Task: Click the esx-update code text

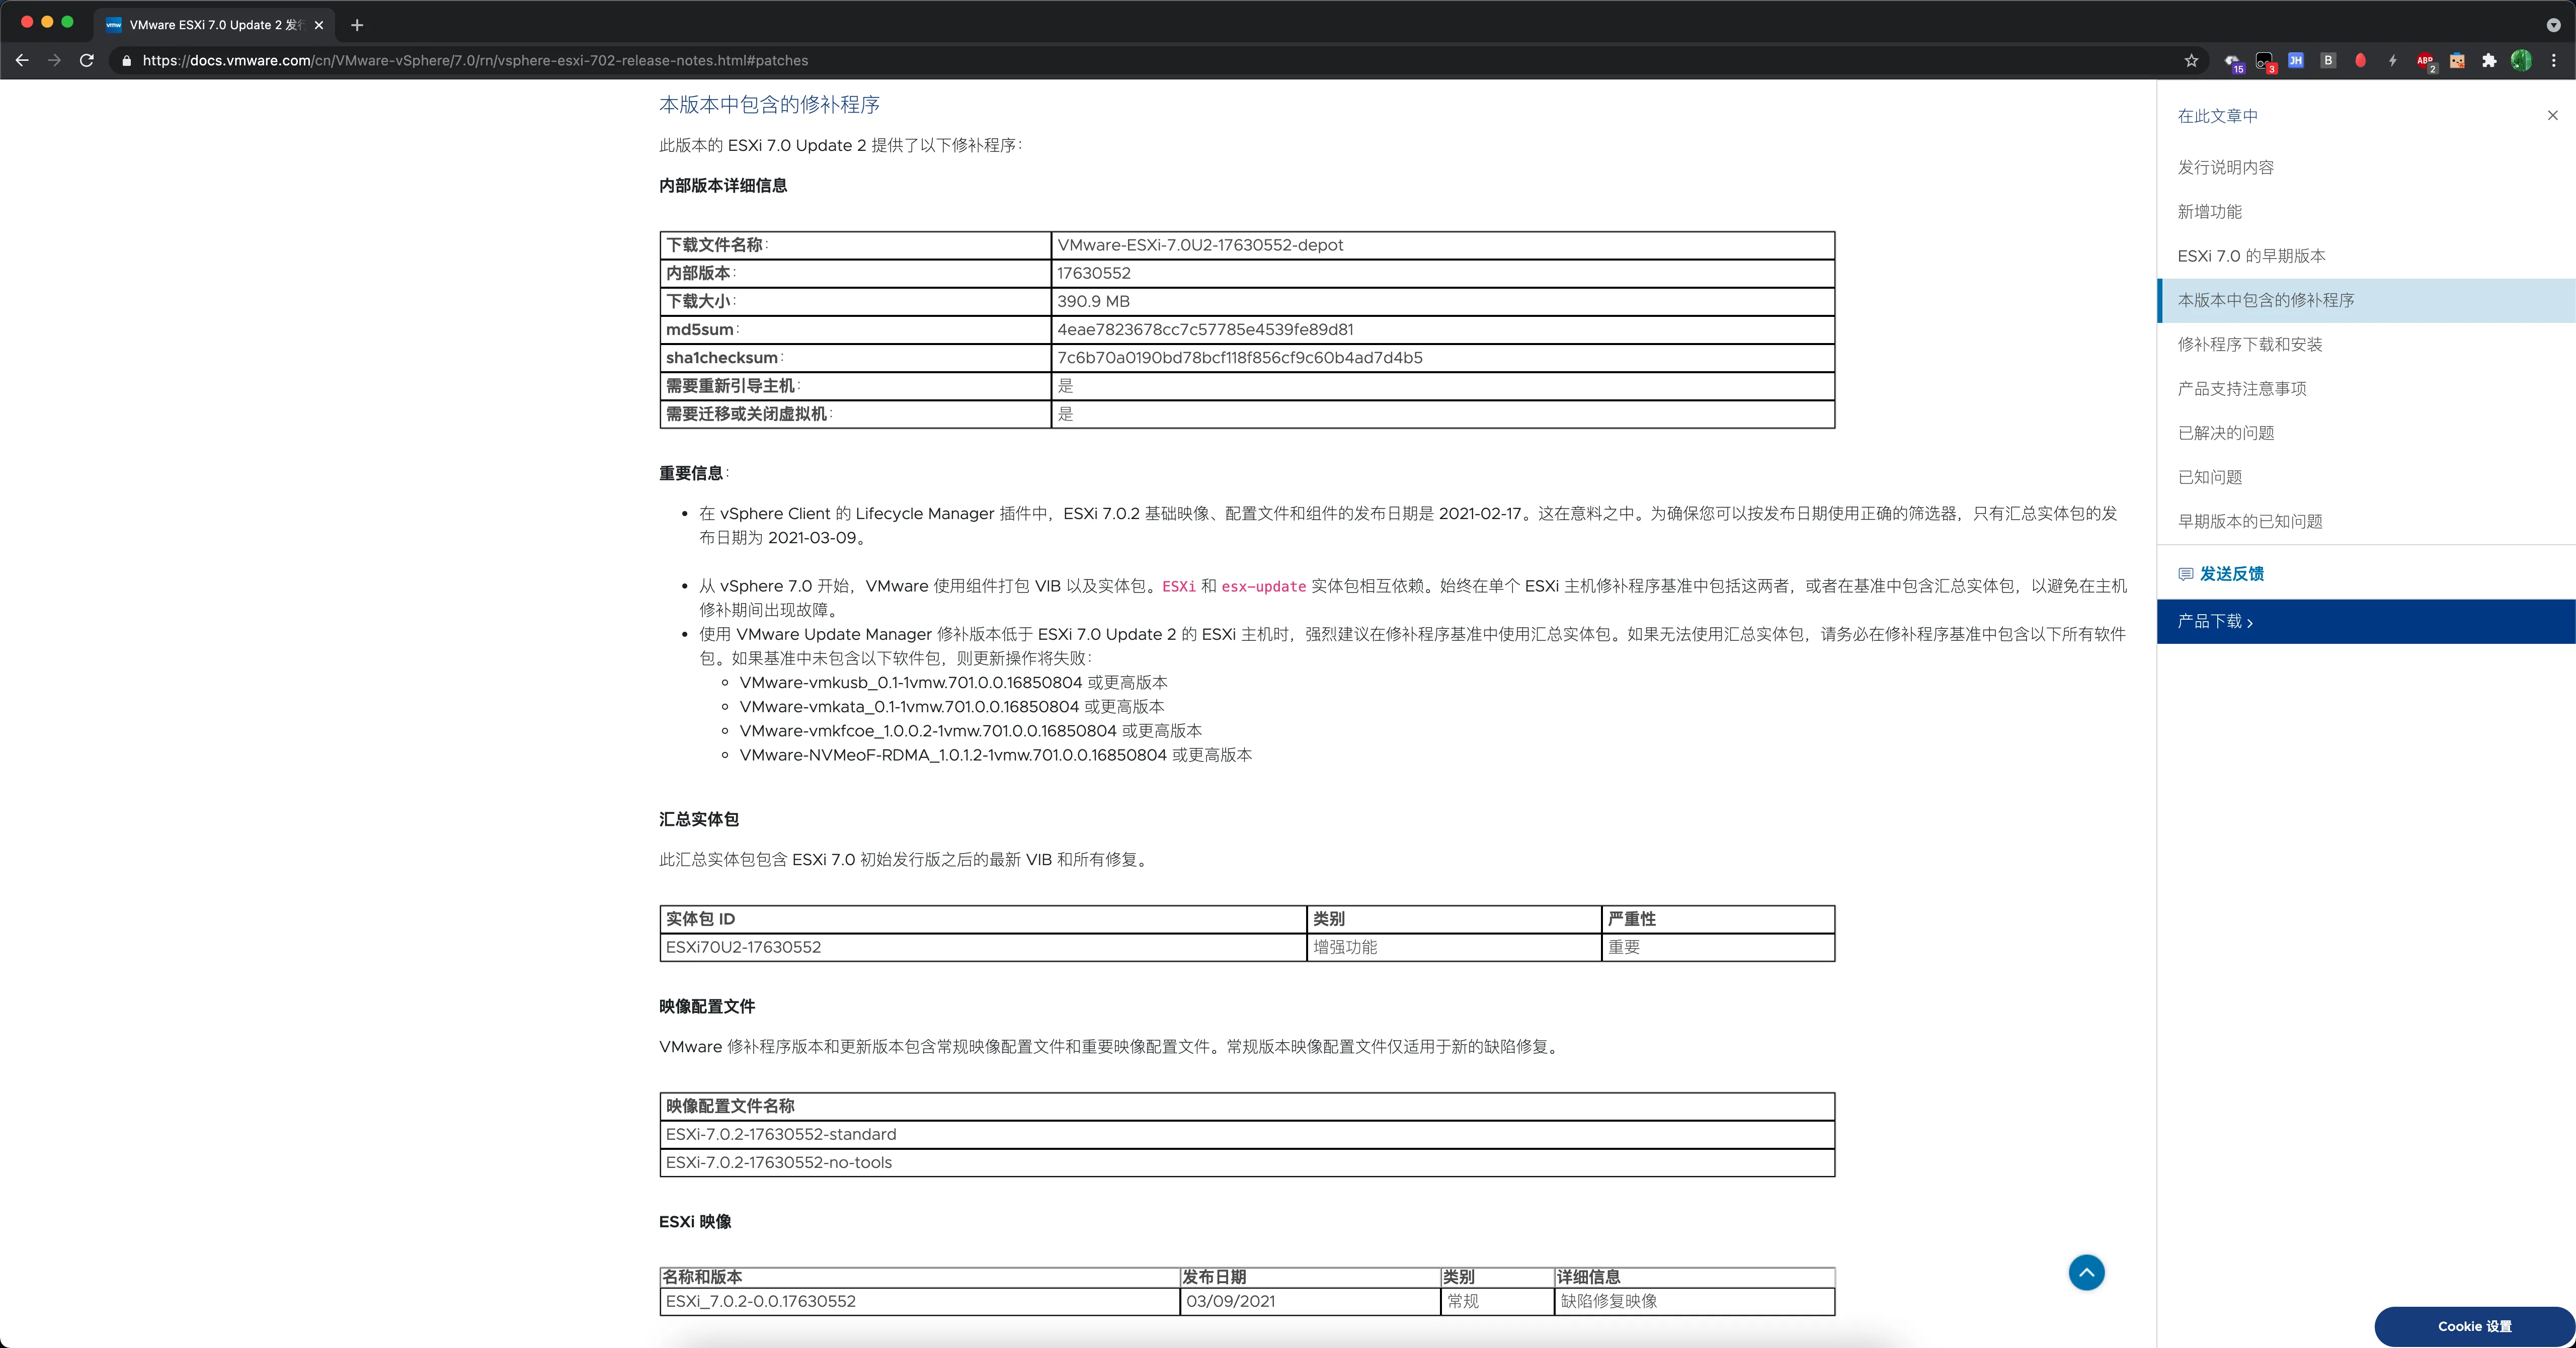Action: point(1263,586)
